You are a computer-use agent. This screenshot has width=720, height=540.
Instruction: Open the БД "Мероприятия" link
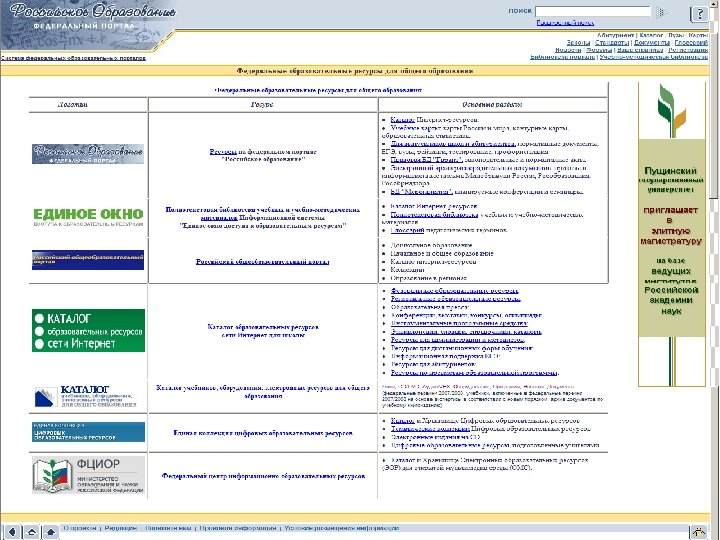(422, 192)
